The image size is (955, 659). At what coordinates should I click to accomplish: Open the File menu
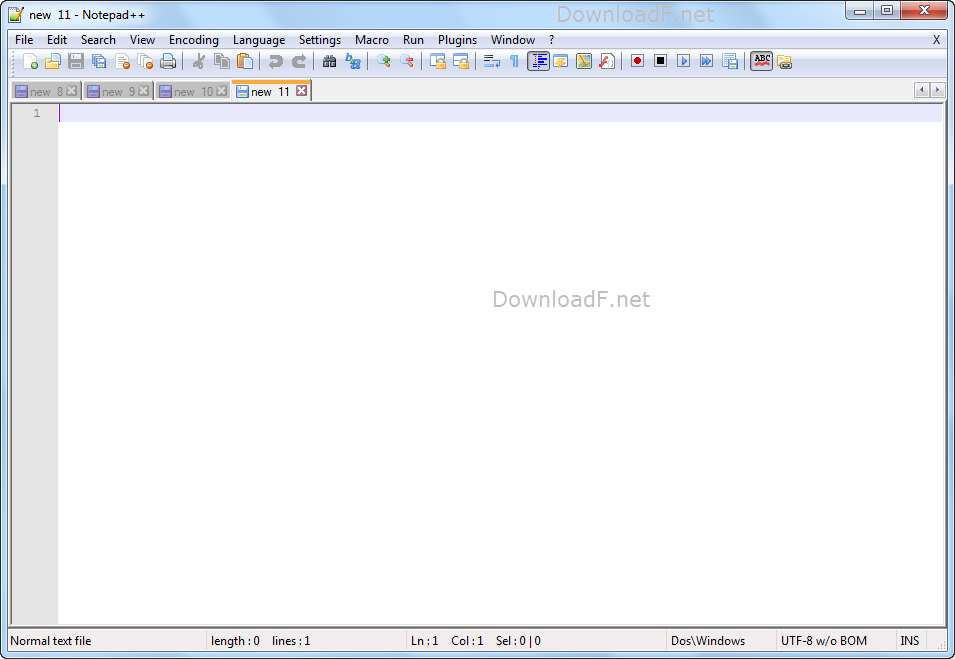(x=24, y=40)
